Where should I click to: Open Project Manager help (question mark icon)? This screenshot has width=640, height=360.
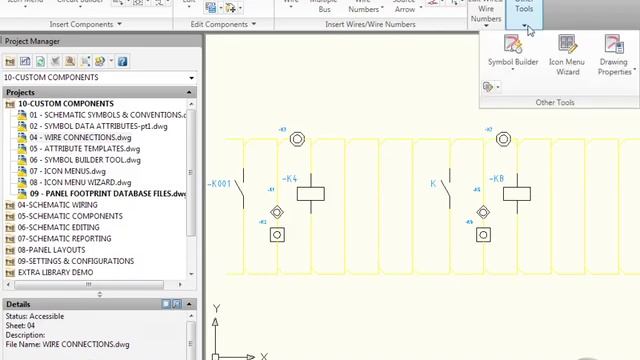[122, 62]
